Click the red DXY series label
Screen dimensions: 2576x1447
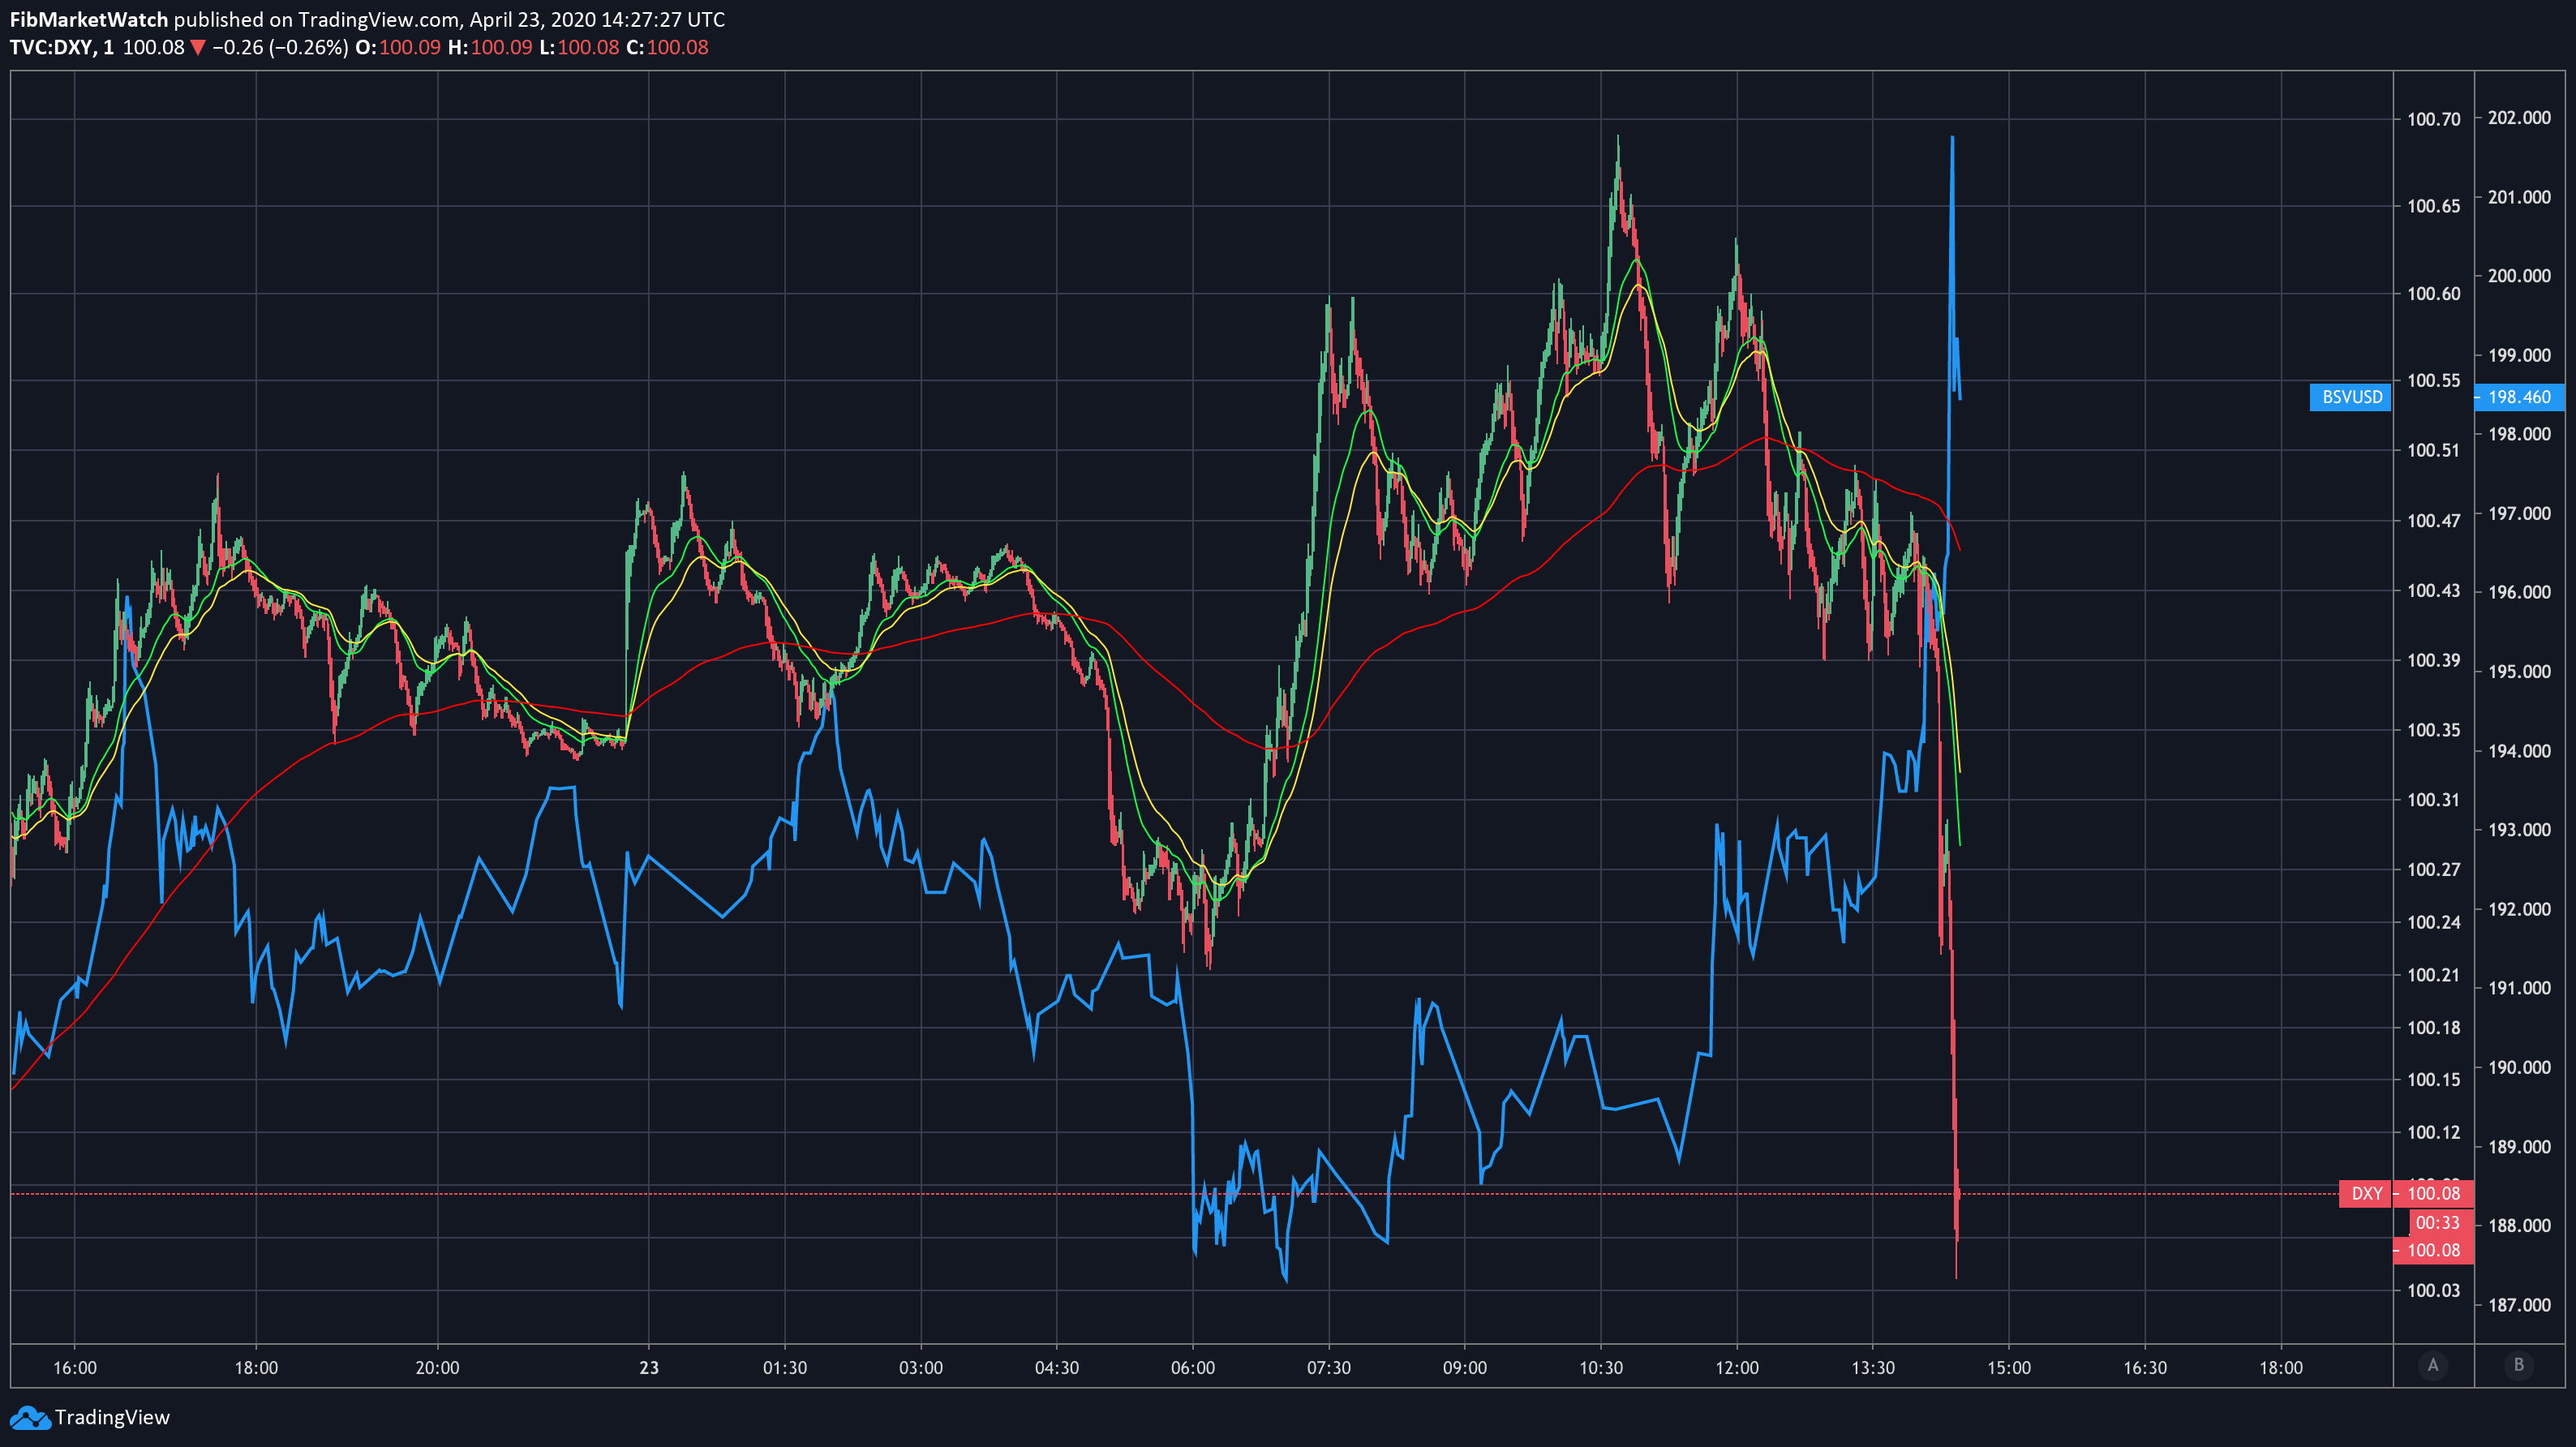pos(2366,1193)
